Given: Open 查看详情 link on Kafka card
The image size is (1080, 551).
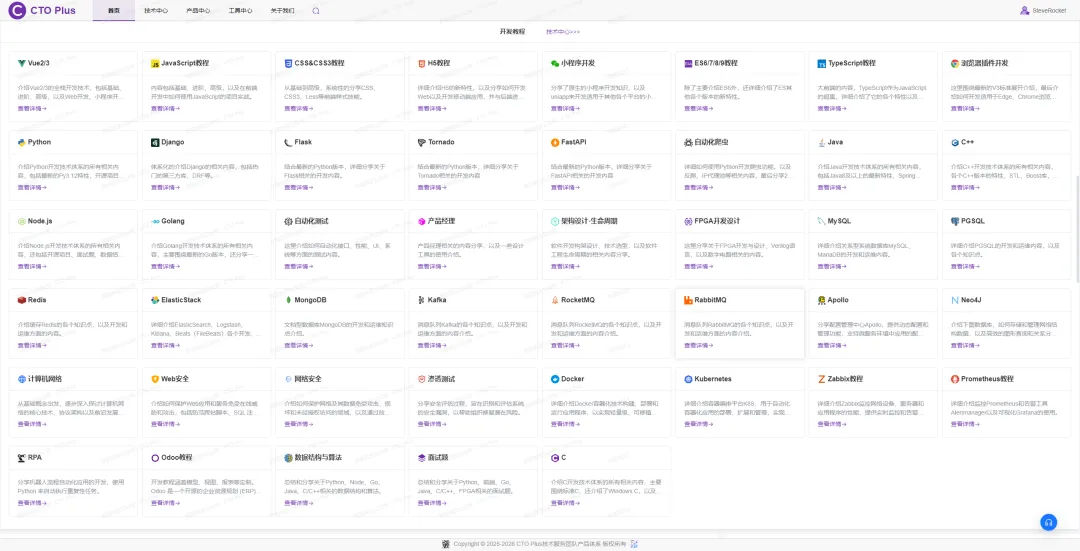Looking at the screenshot, I should coord(431,346).
